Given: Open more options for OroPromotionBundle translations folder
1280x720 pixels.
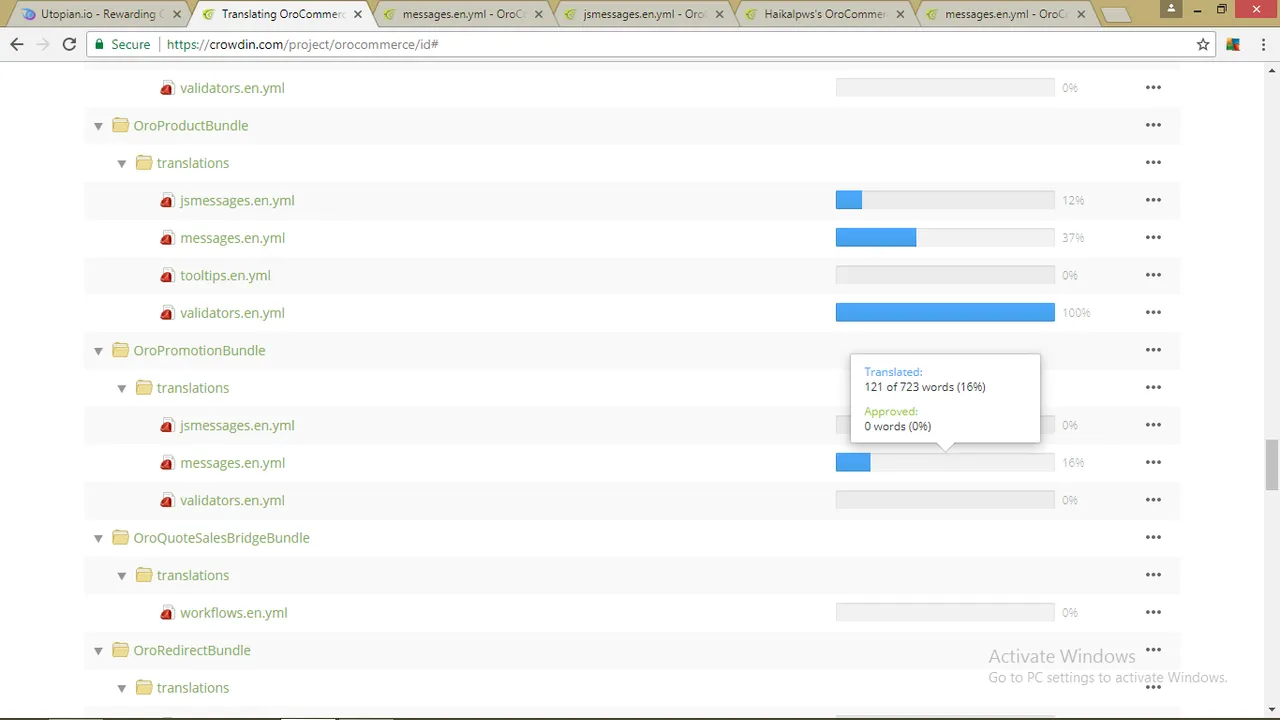Looking at the screenshot, I should tap(1153, 388).
